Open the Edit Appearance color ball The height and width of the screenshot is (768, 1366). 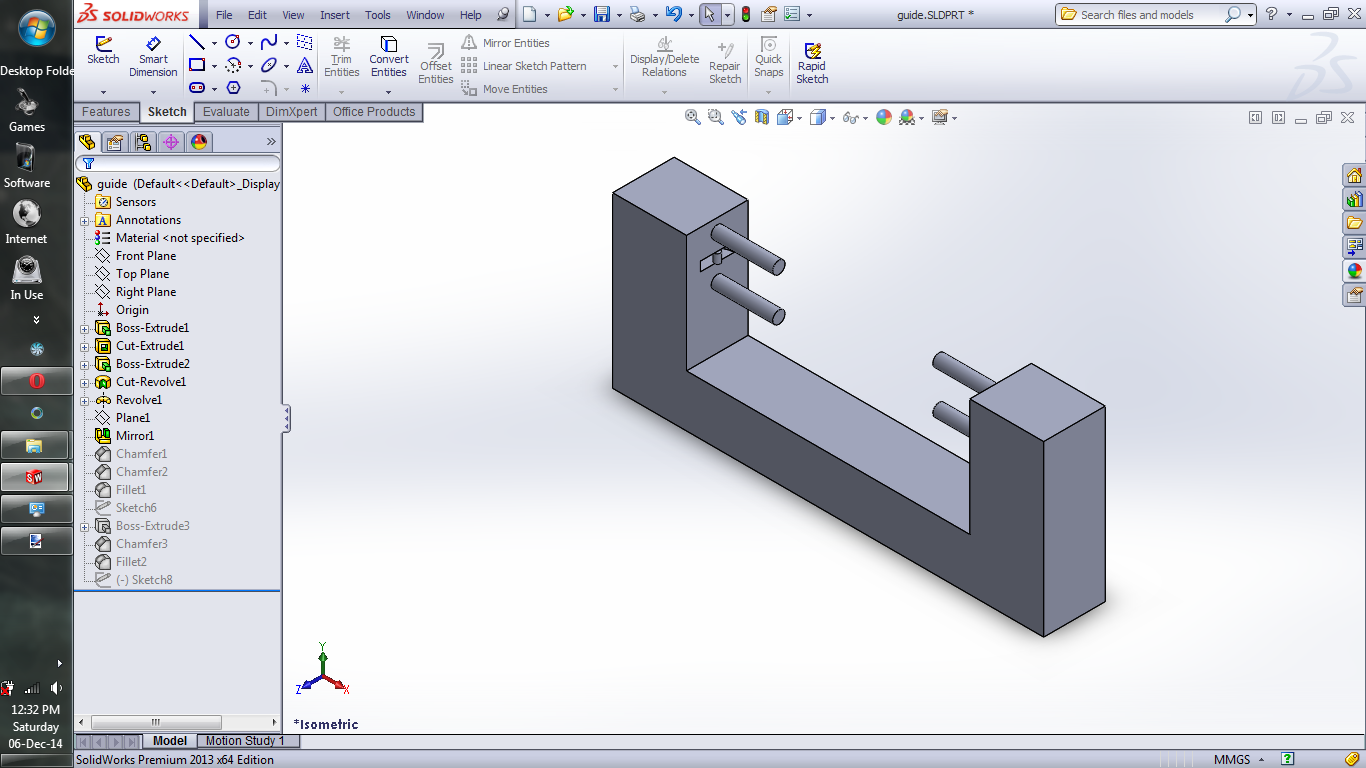[x=883, y=117]
